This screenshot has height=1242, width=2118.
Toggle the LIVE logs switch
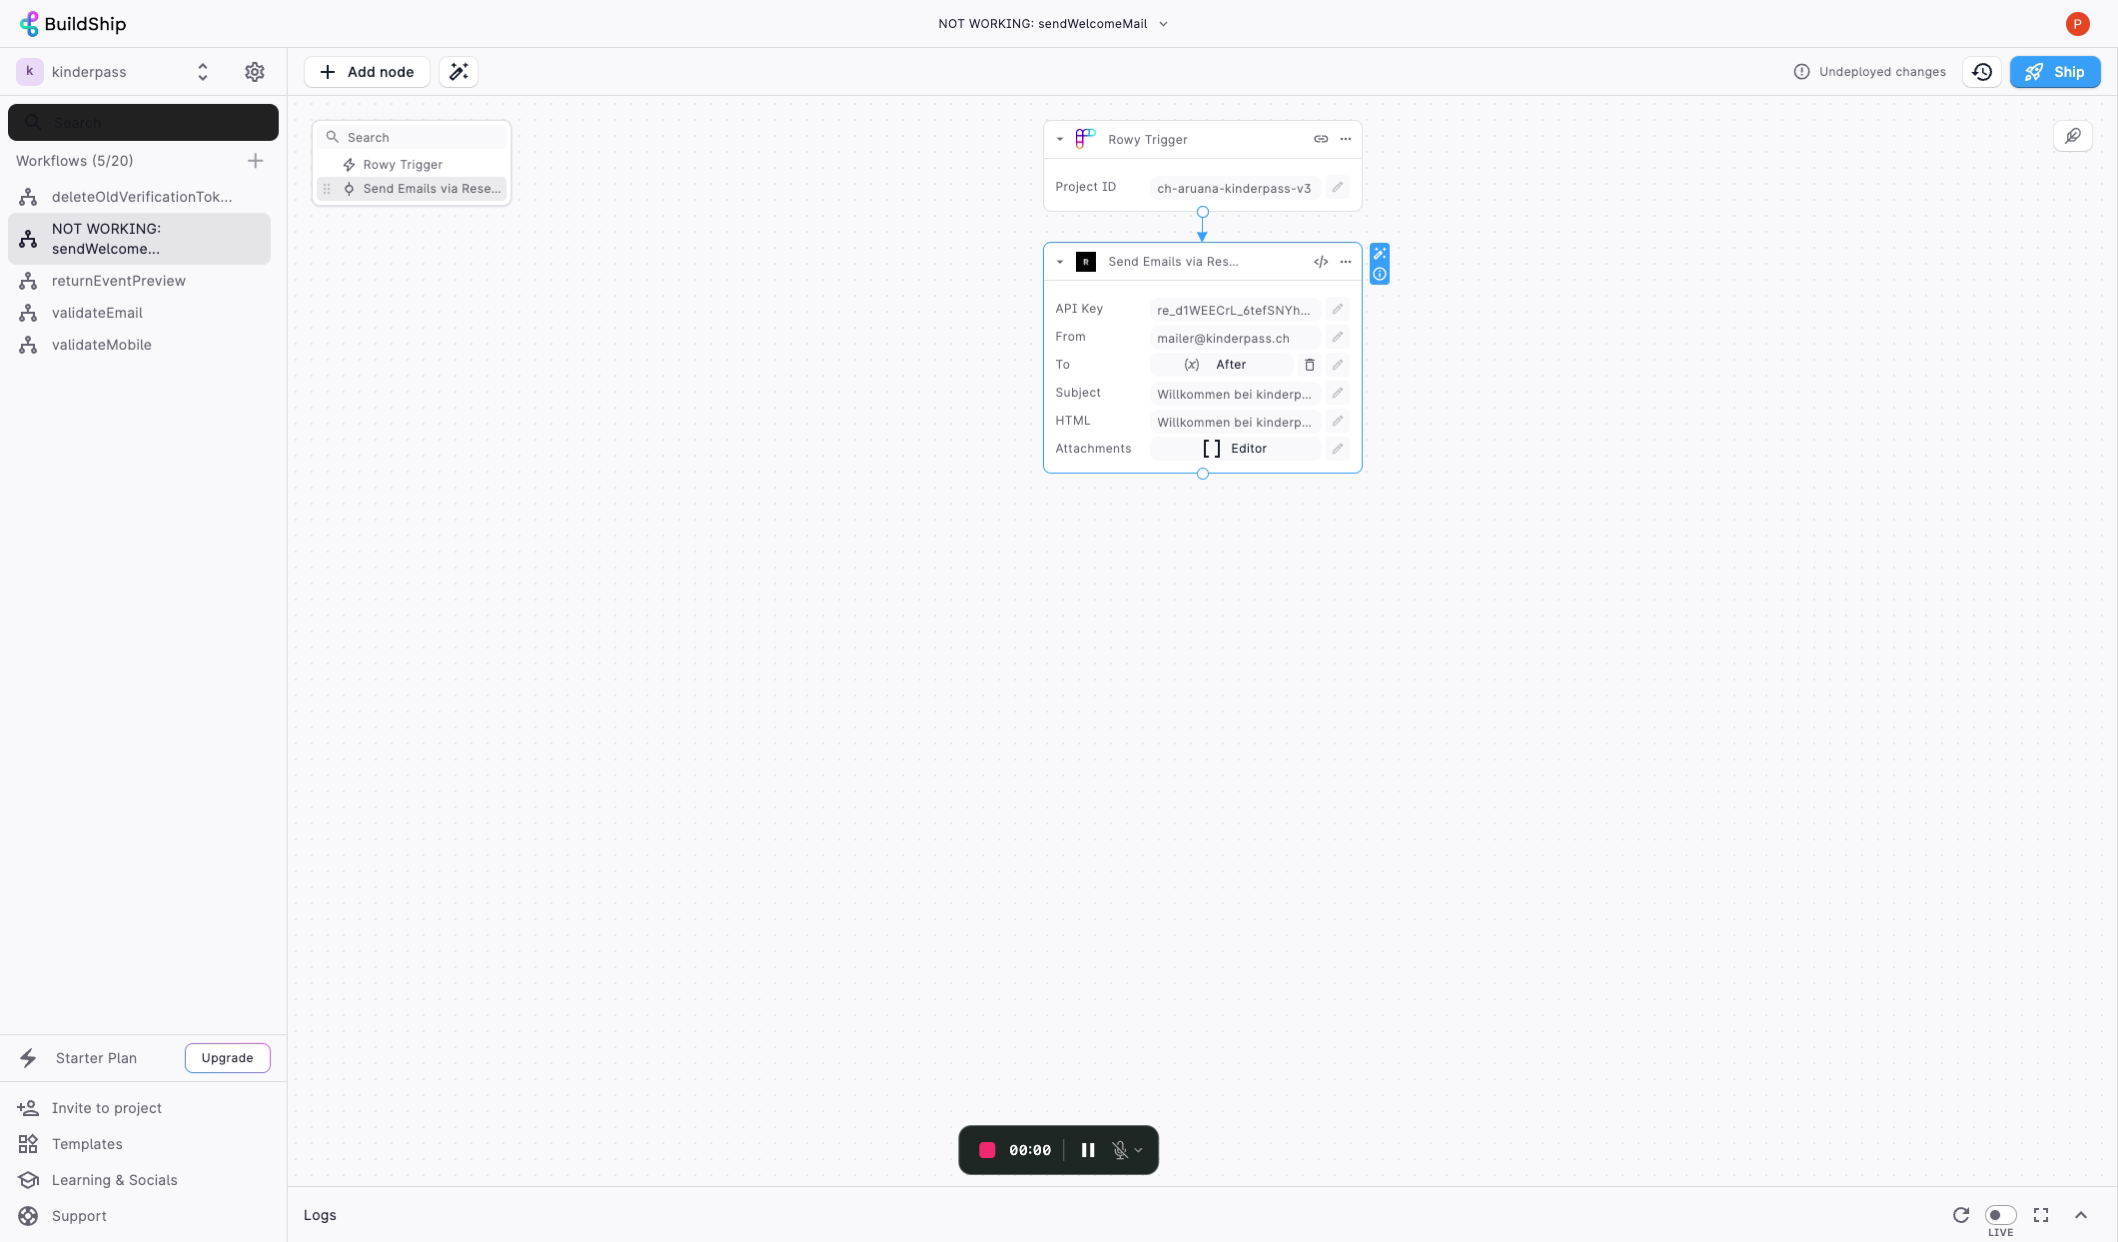[2000, 1215]
